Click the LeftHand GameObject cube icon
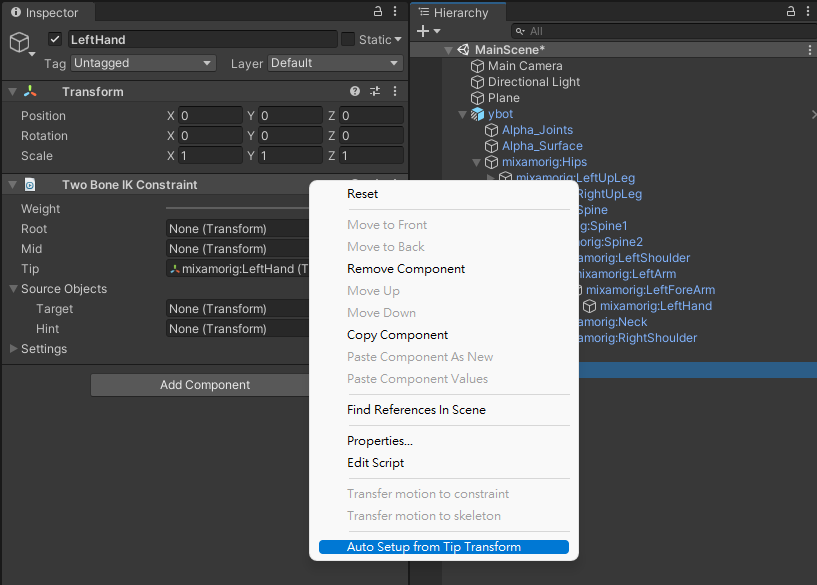Image resolution: width=817 pixels, height=585 pixels. point(20,42)
